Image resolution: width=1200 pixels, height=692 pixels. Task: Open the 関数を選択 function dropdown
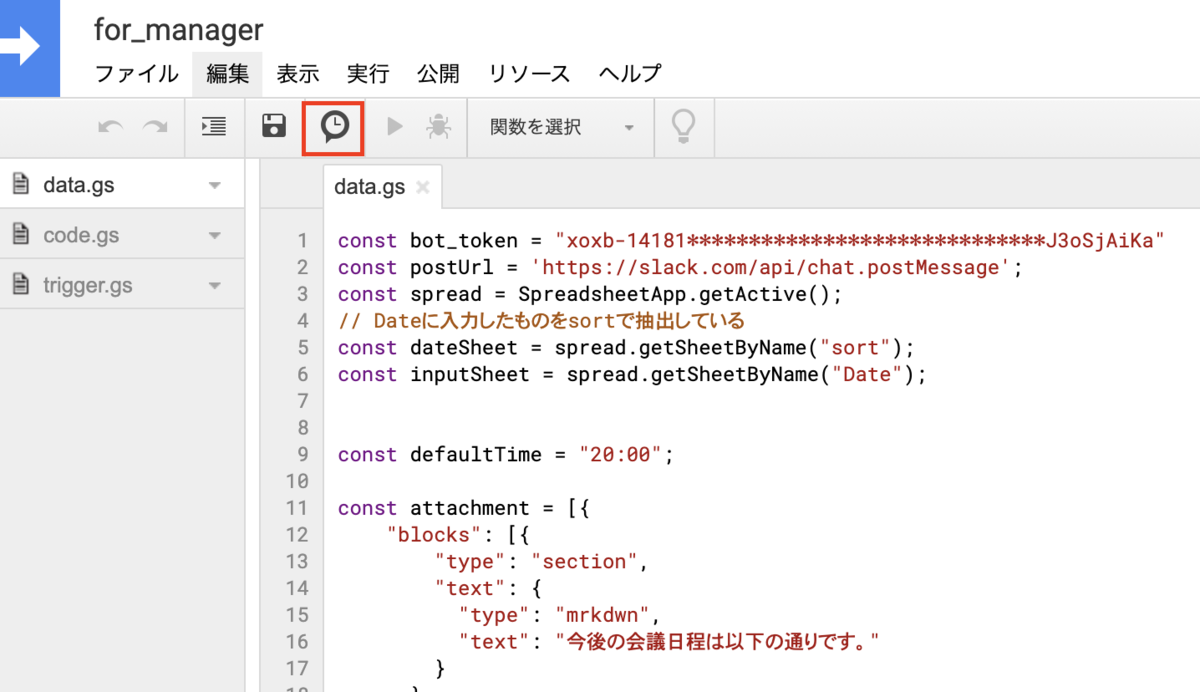[560, 128]
